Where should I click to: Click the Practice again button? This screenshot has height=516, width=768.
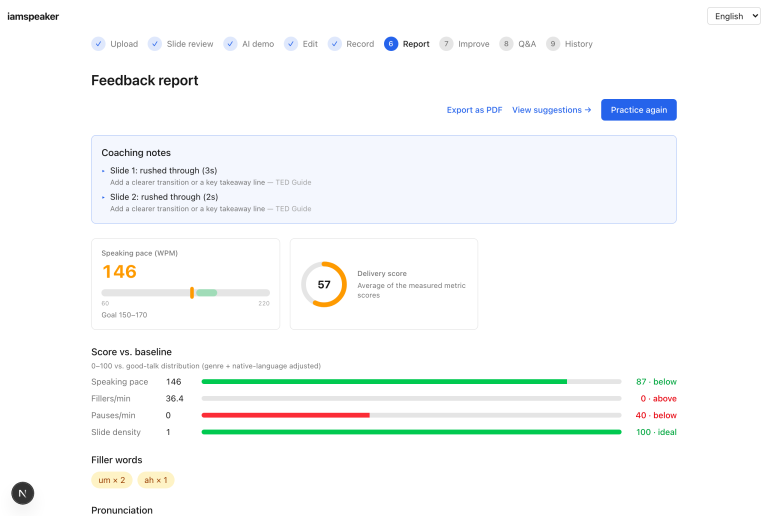point(639,110)
